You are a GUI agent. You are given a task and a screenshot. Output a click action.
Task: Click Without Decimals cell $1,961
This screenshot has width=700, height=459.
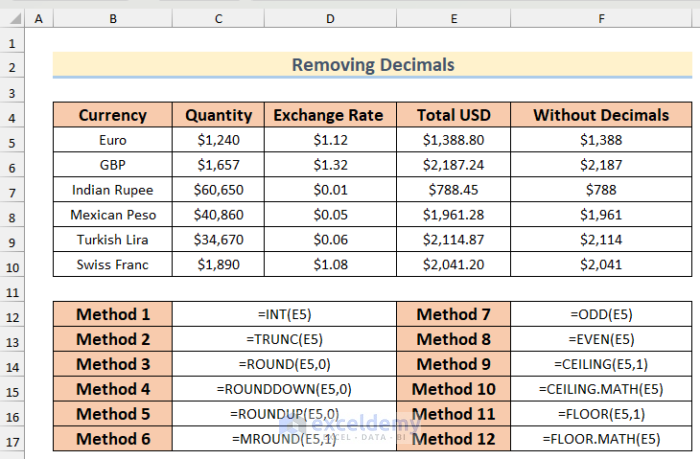(601, 215)
